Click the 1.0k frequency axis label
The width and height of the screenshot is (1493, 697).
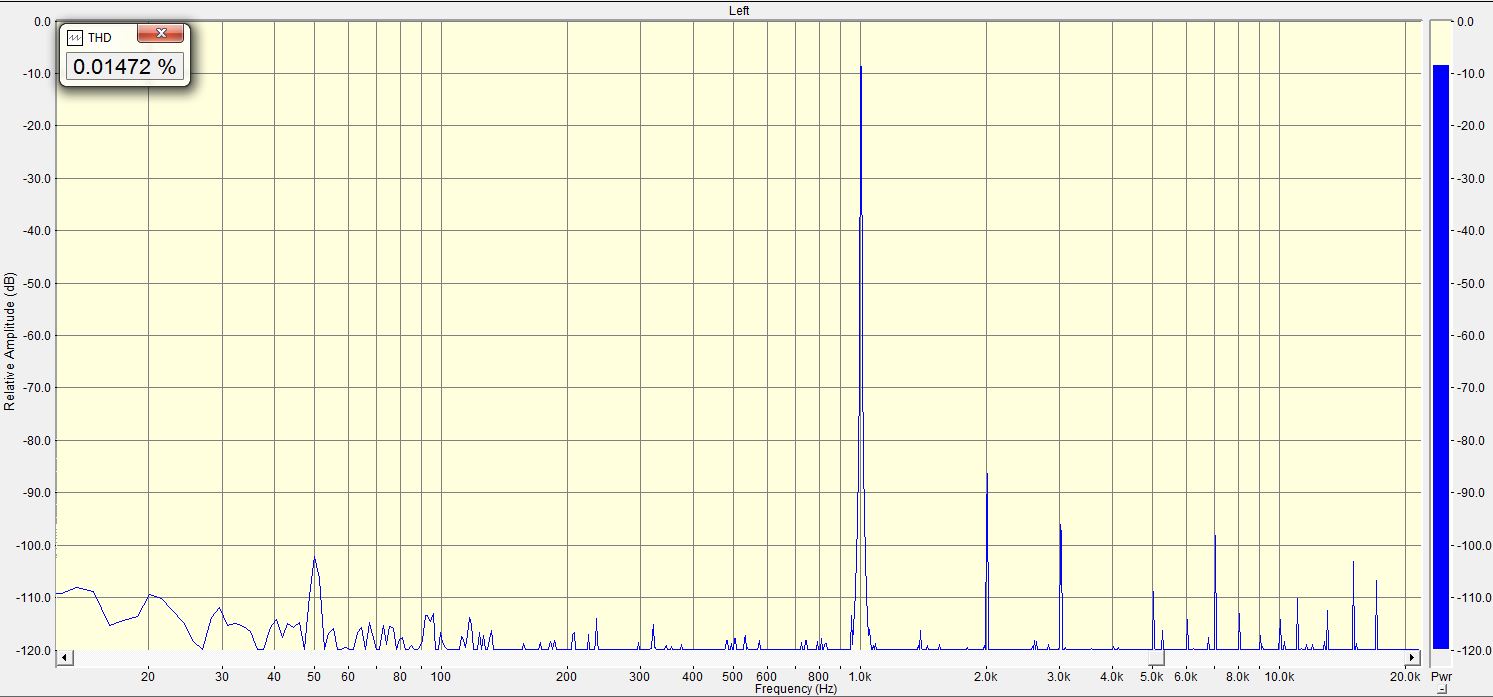tap(860, 677)
